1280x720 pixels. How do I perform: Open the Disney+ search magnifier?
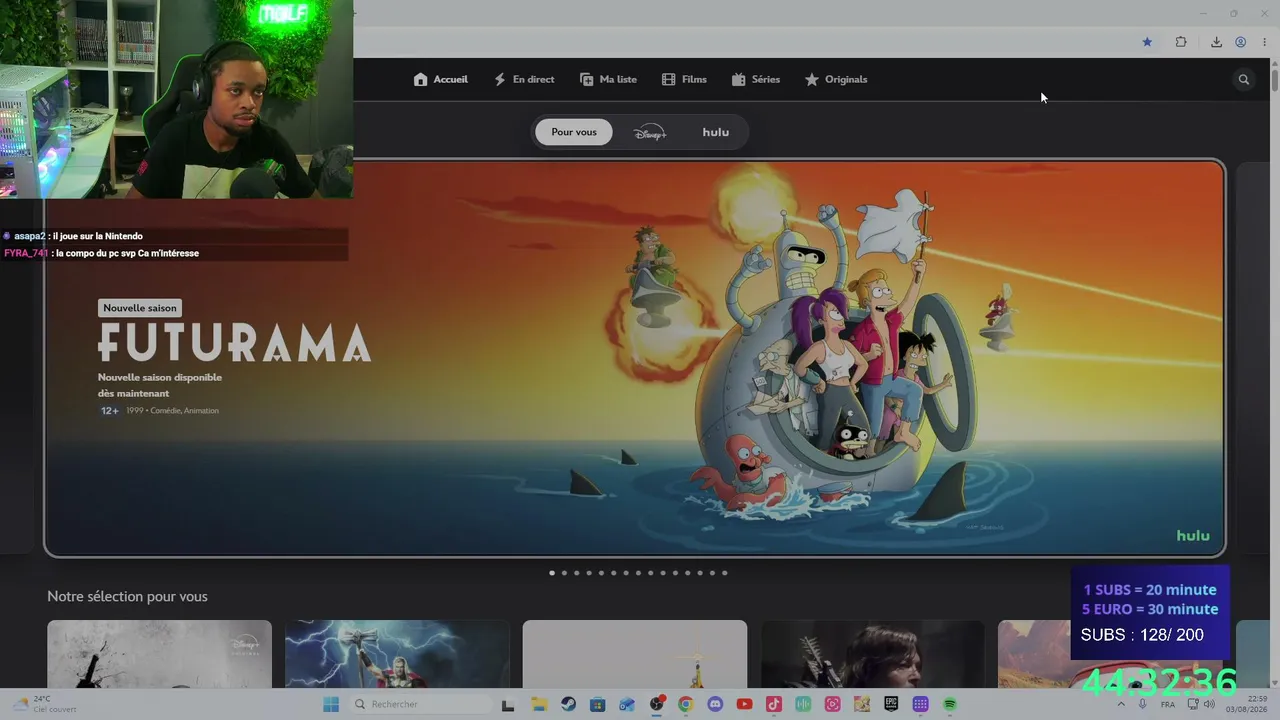coord(1244,80)
